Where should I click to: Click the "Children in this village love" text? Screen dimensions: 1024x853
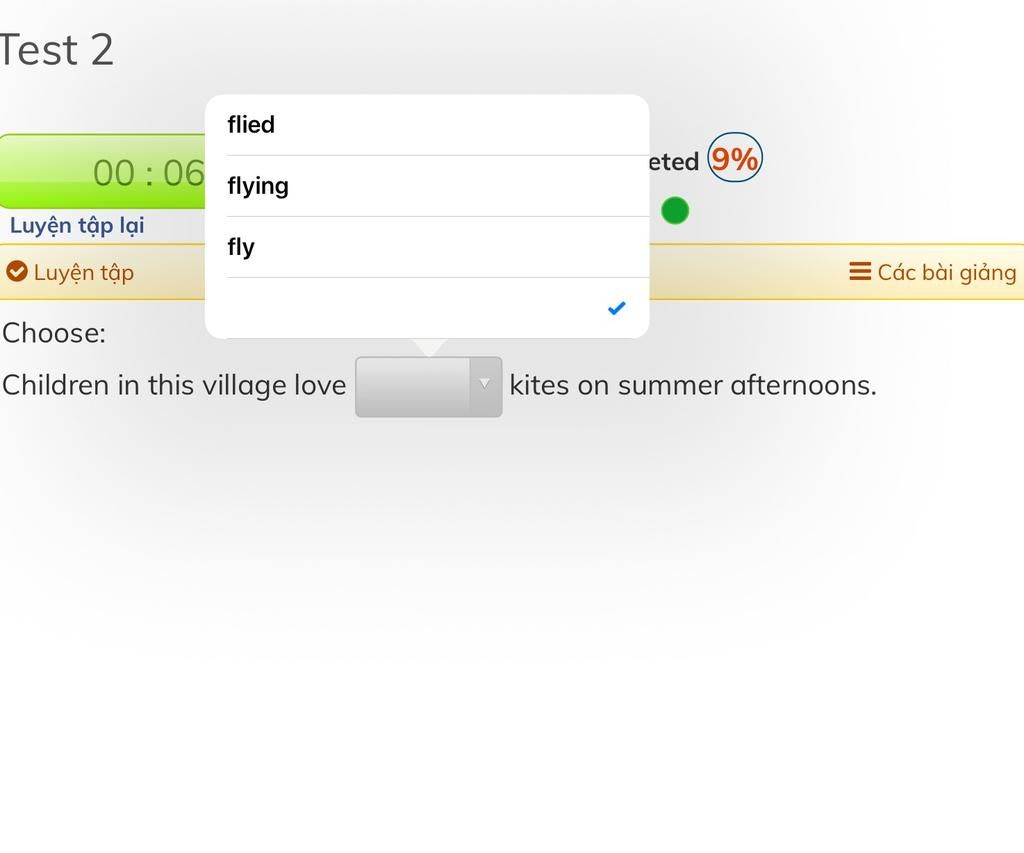(x=174, y=385)
